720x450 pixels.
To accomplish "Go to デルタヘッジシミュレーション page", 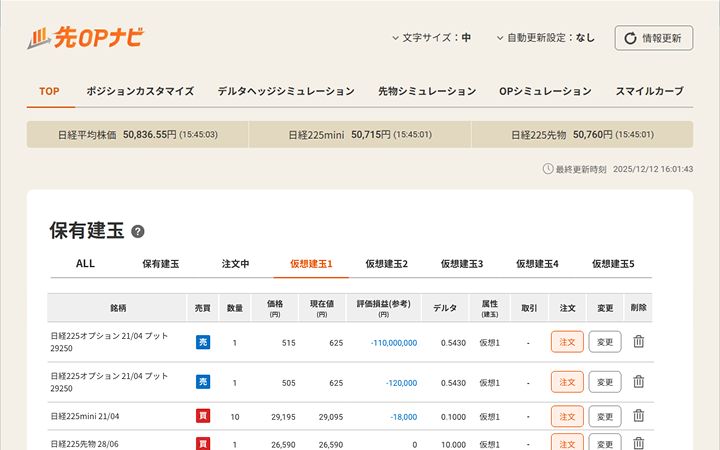I will 286,91.
